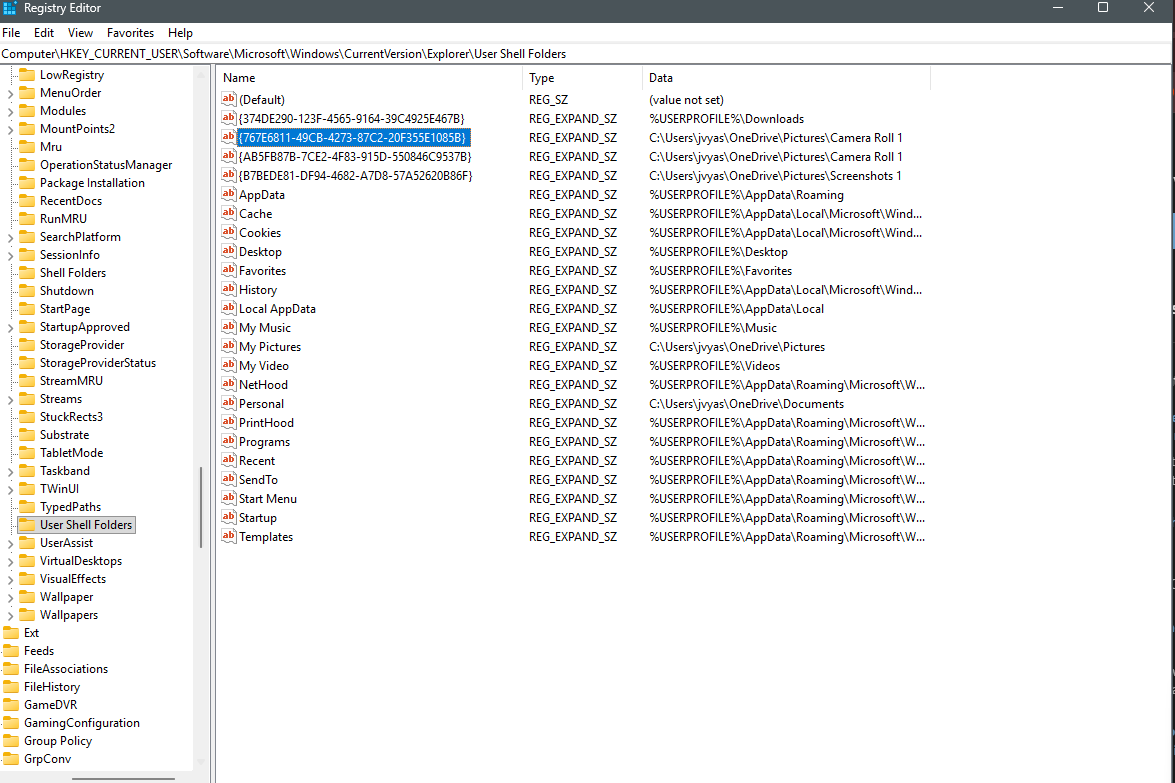Open the Favorites menu
Image resolution: width=1175 pixels, height=783 pixels.
pyautogui.click(x=130, y=32)
